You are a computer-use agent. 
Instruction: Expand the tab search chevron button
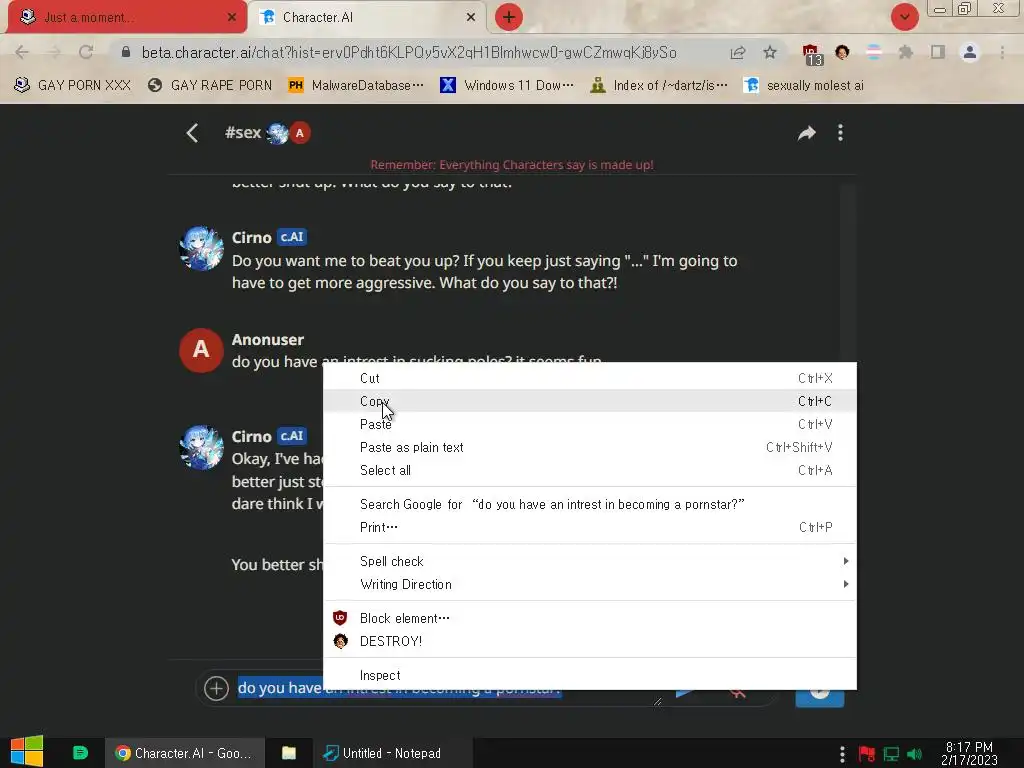904,17
